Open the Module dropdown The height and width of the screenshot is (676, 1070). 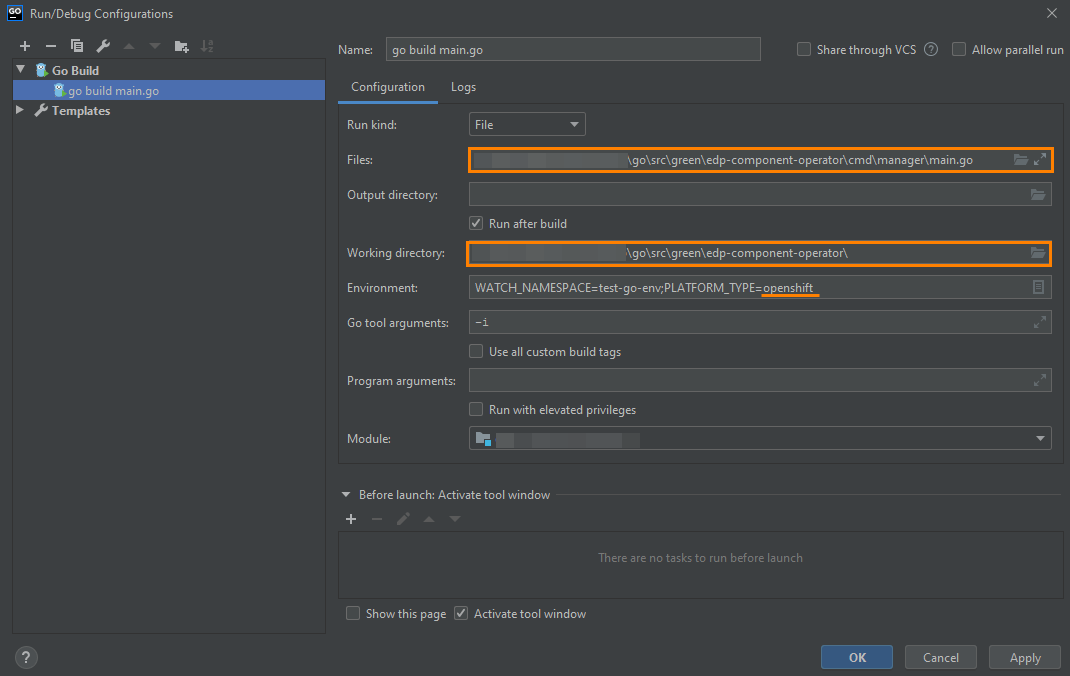click(1039, 438)
